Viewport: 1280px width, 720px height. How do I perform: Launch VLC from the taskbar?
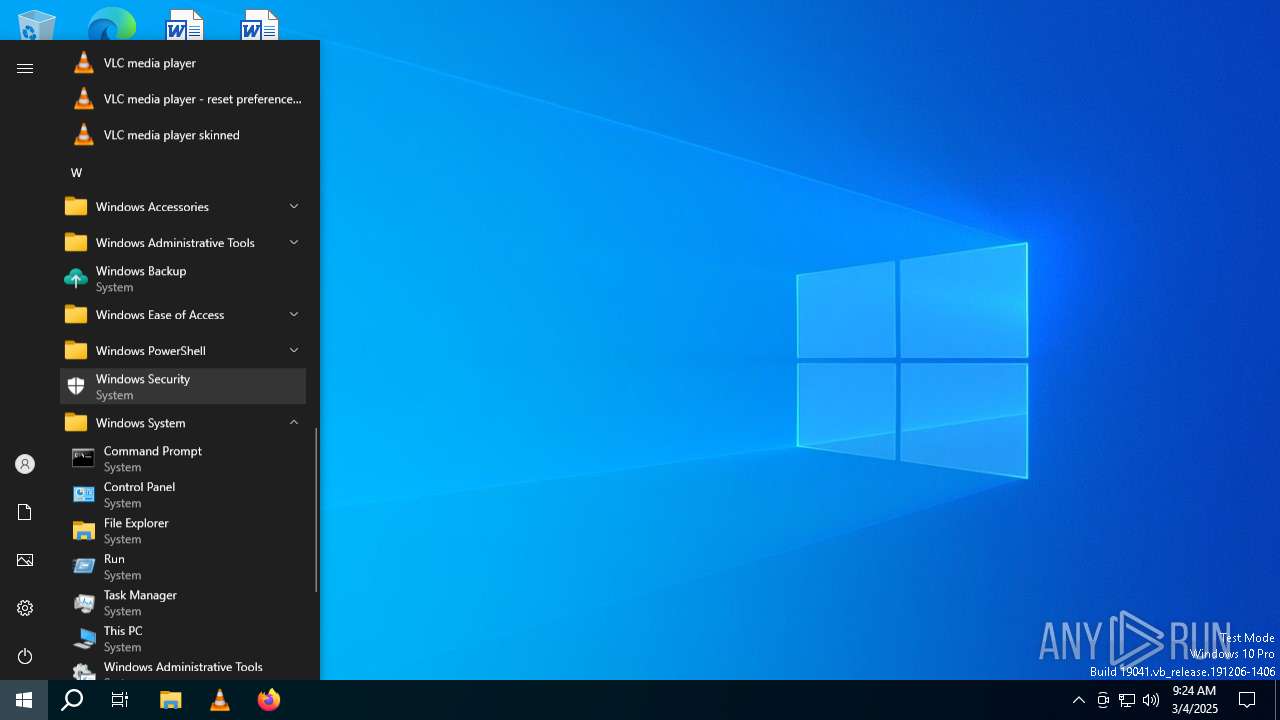point(220,700)
